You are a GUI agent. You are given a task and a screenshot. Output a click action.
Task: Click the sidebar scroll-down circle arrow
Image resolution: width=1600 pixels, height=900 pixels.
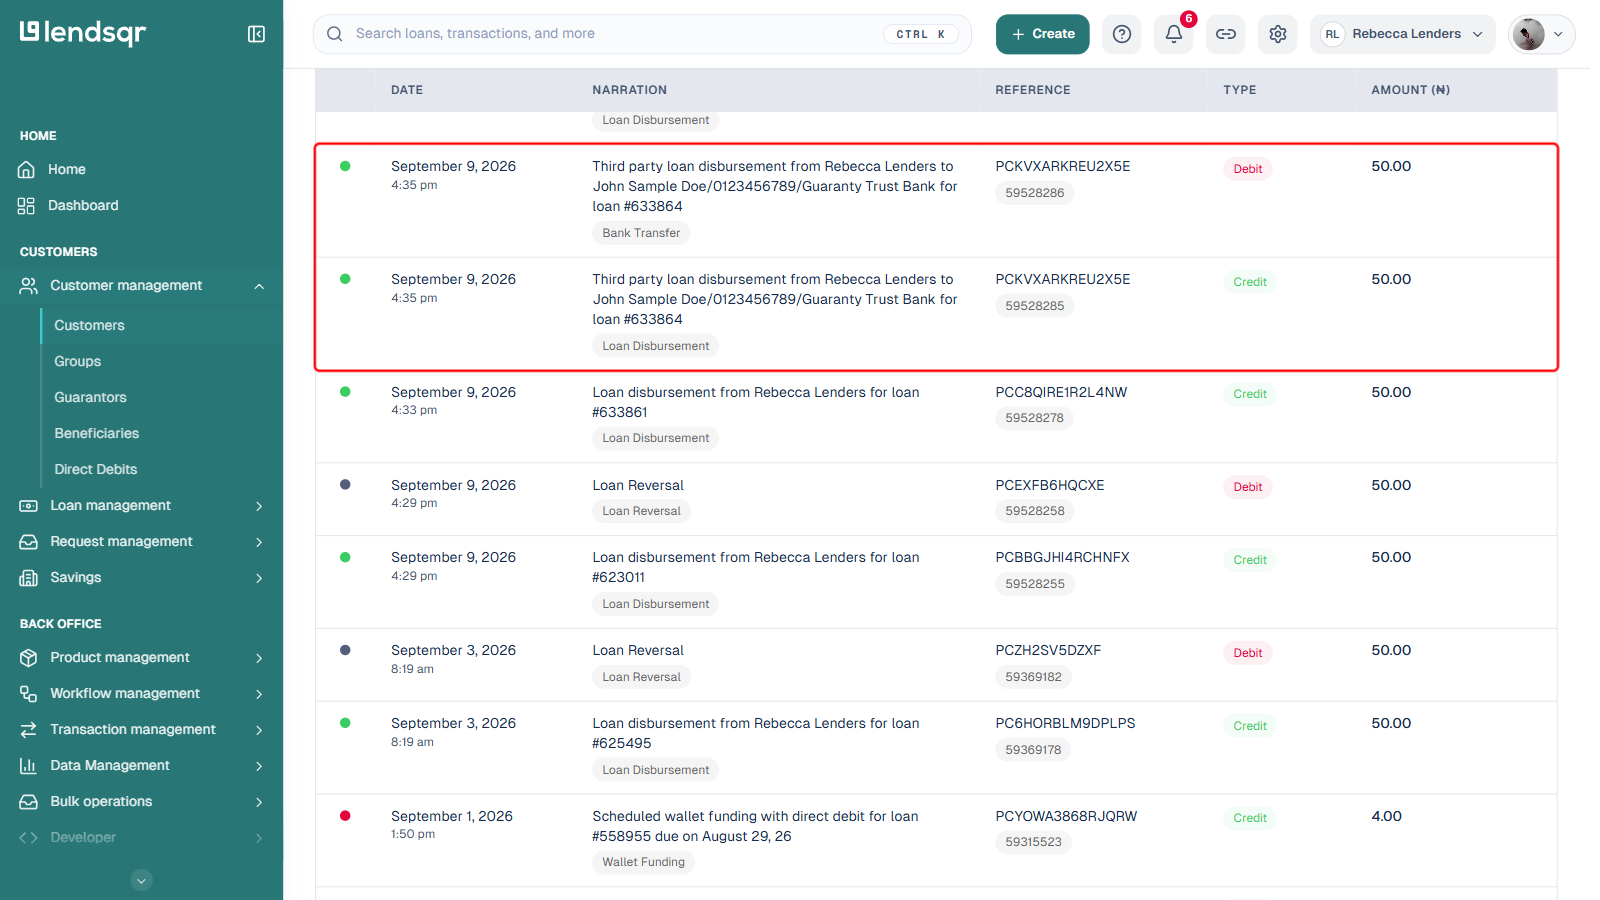[x=142, y=880]
